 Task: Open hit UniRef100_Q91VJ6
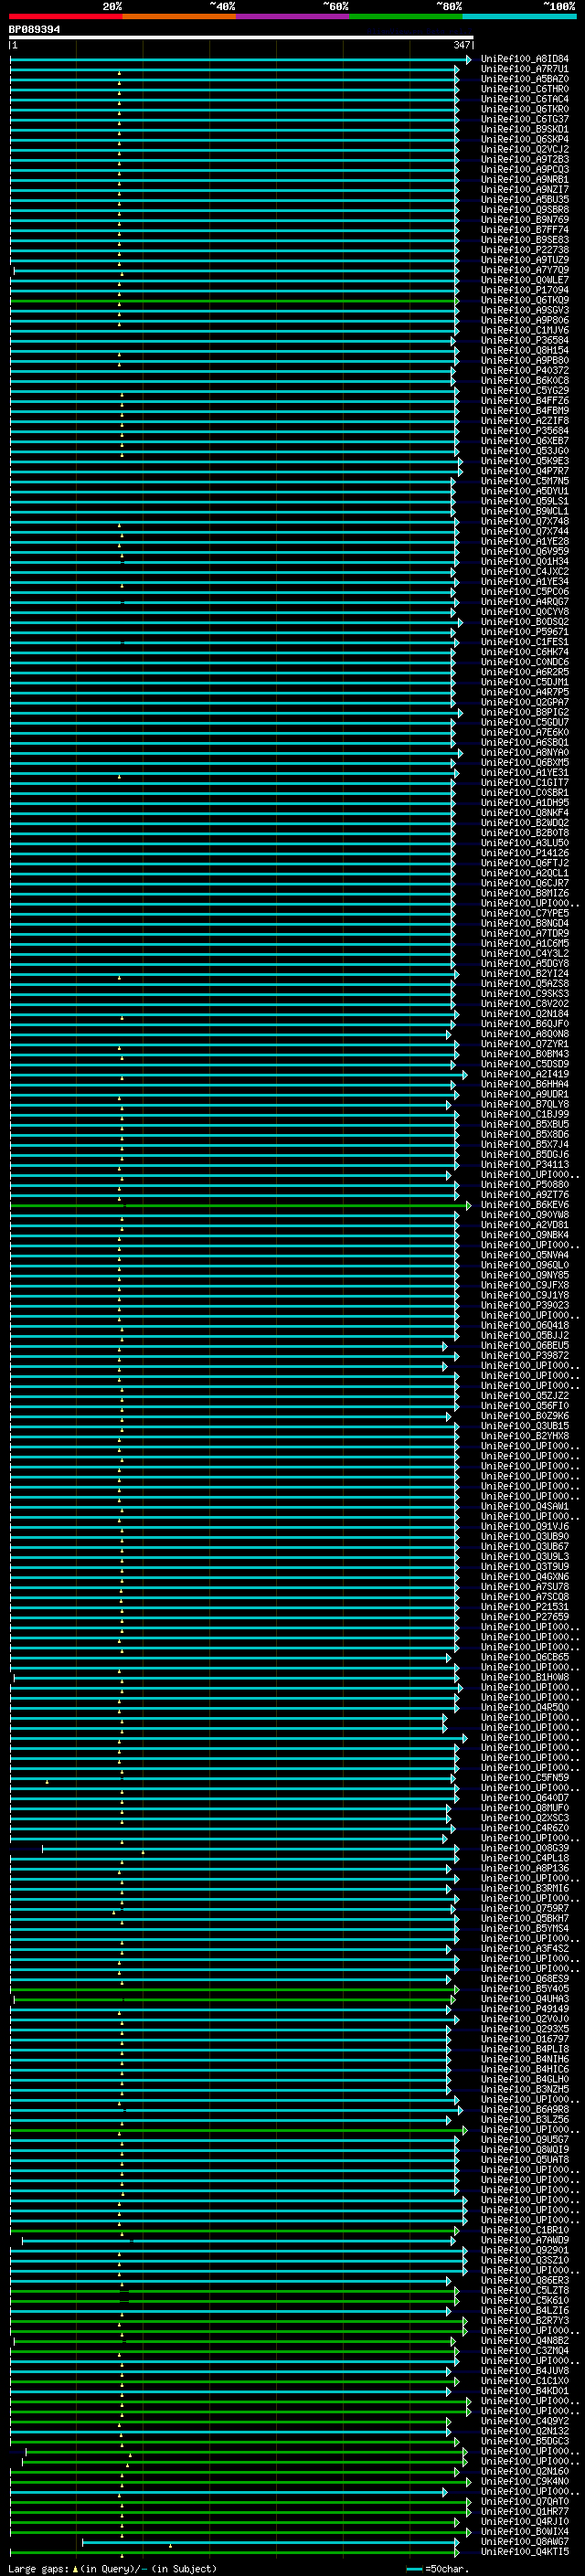(524, 1526)
